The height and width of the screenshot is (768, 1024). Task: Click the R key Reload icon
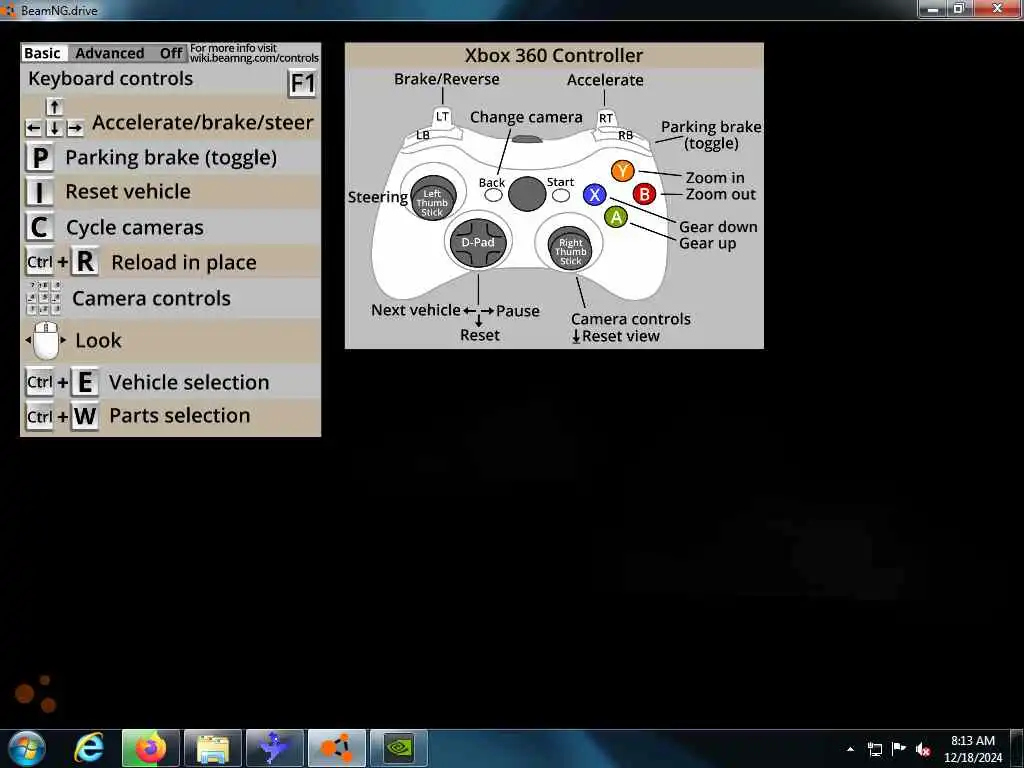(85, 262)
